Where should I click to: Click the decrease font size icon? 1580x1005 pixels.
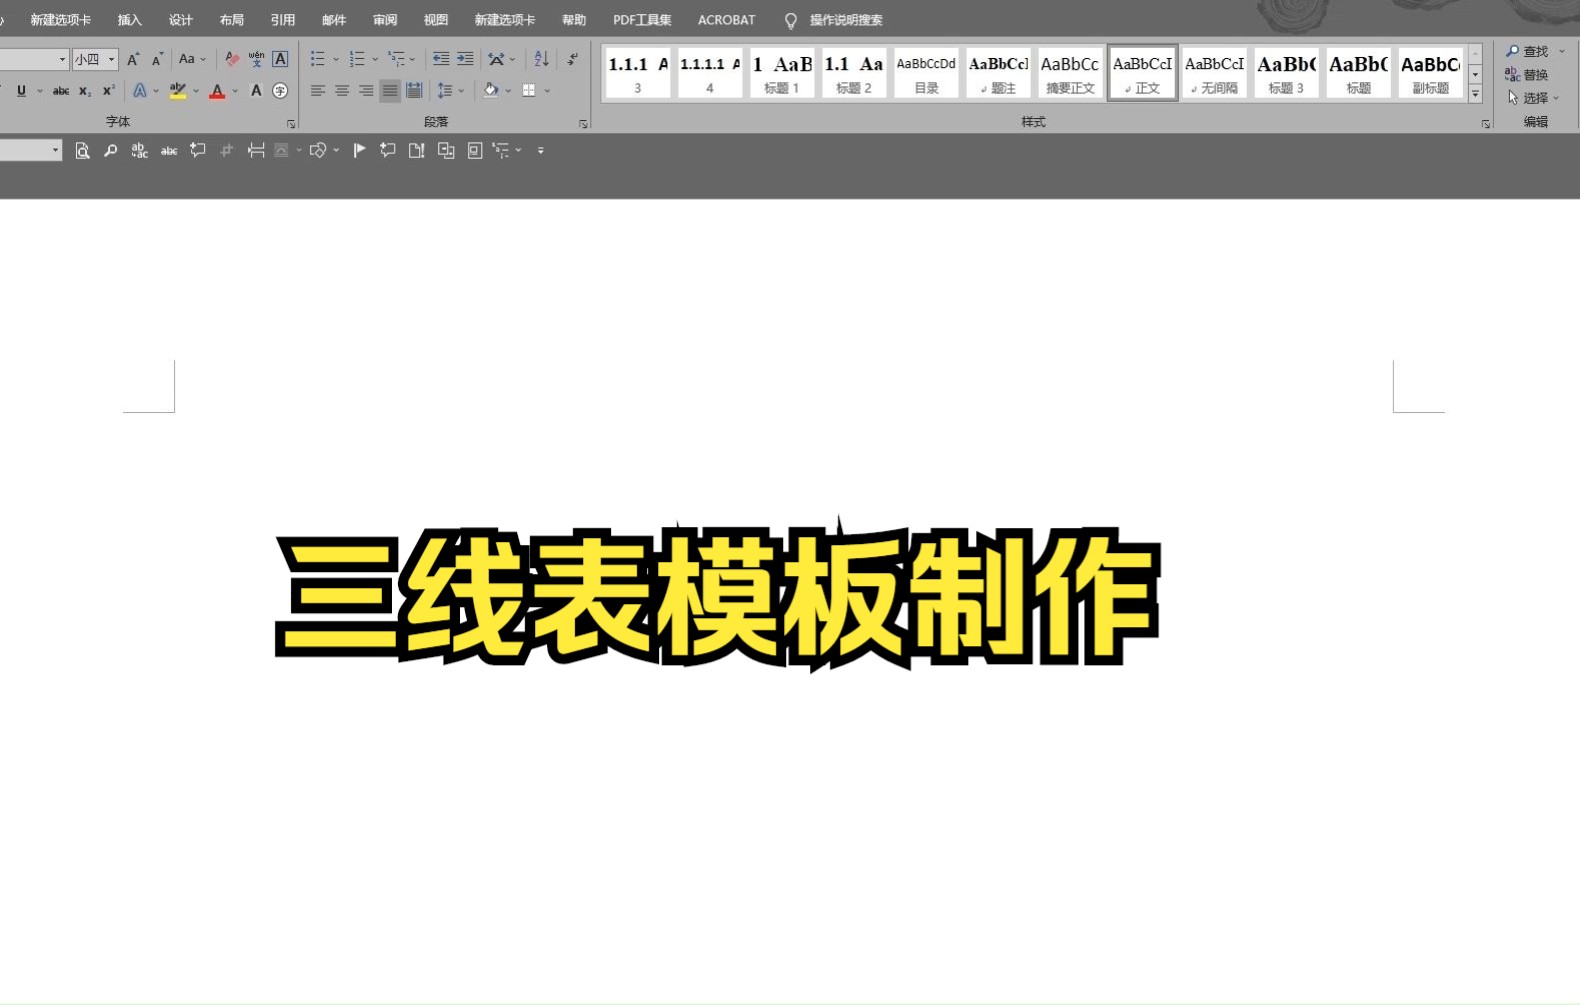coord(157,59)
